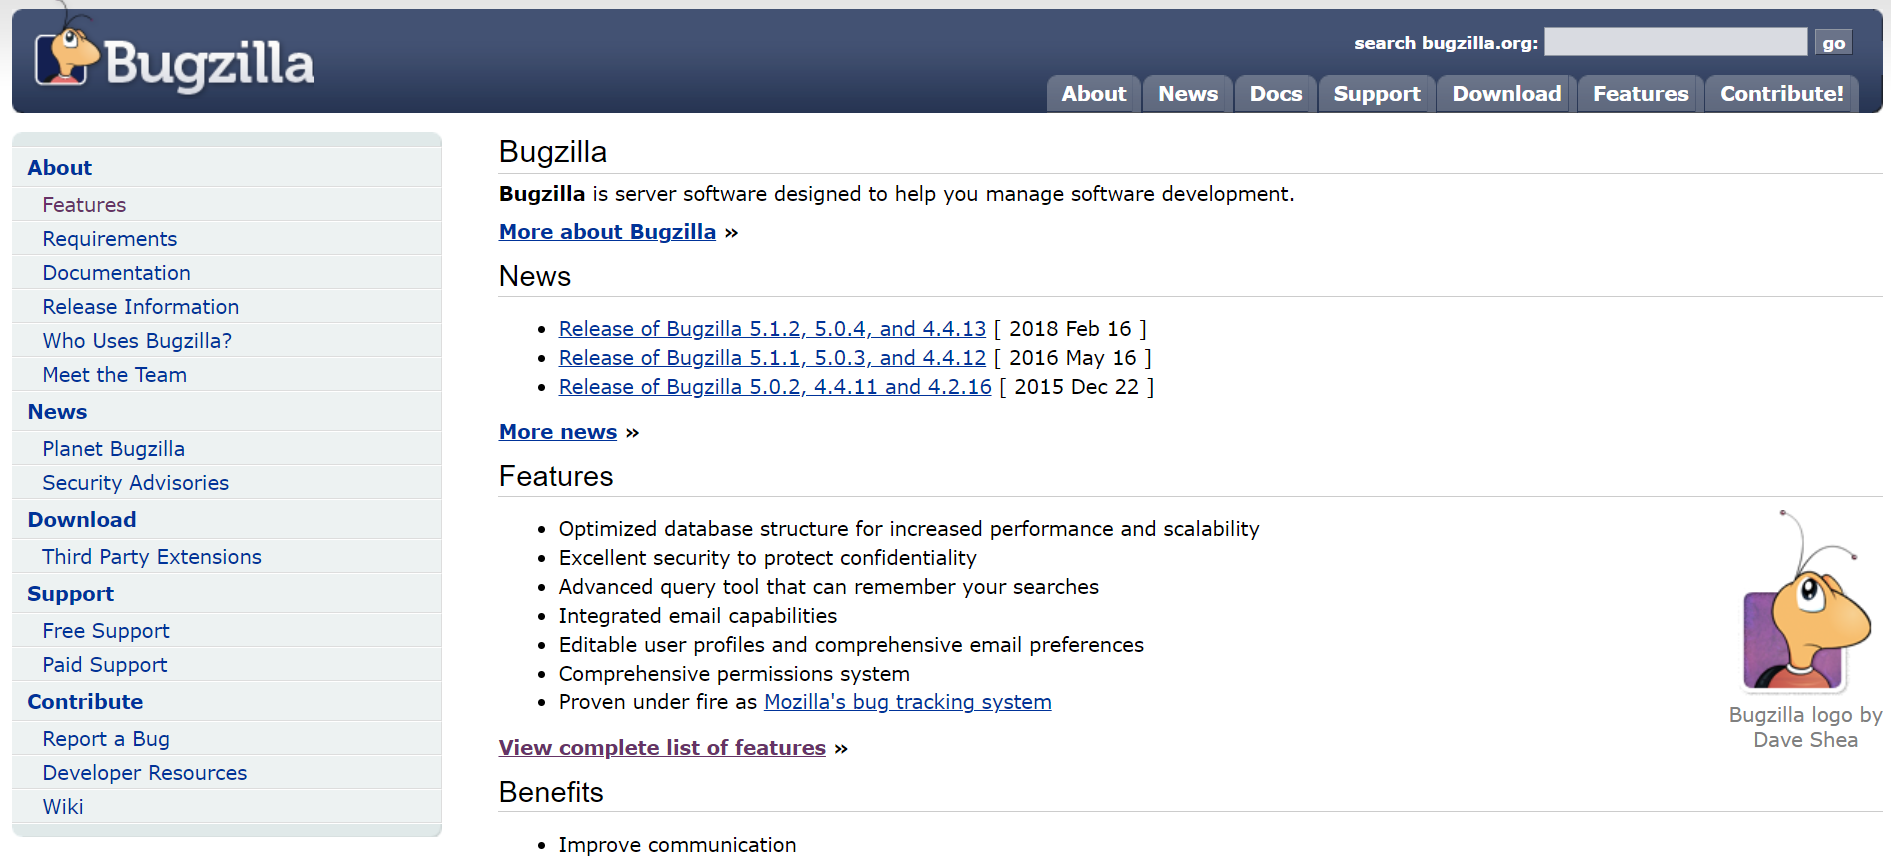Open the Download tab in top navigation
The height and width of the screenshot is (856, 1891).
(1506, 94)
